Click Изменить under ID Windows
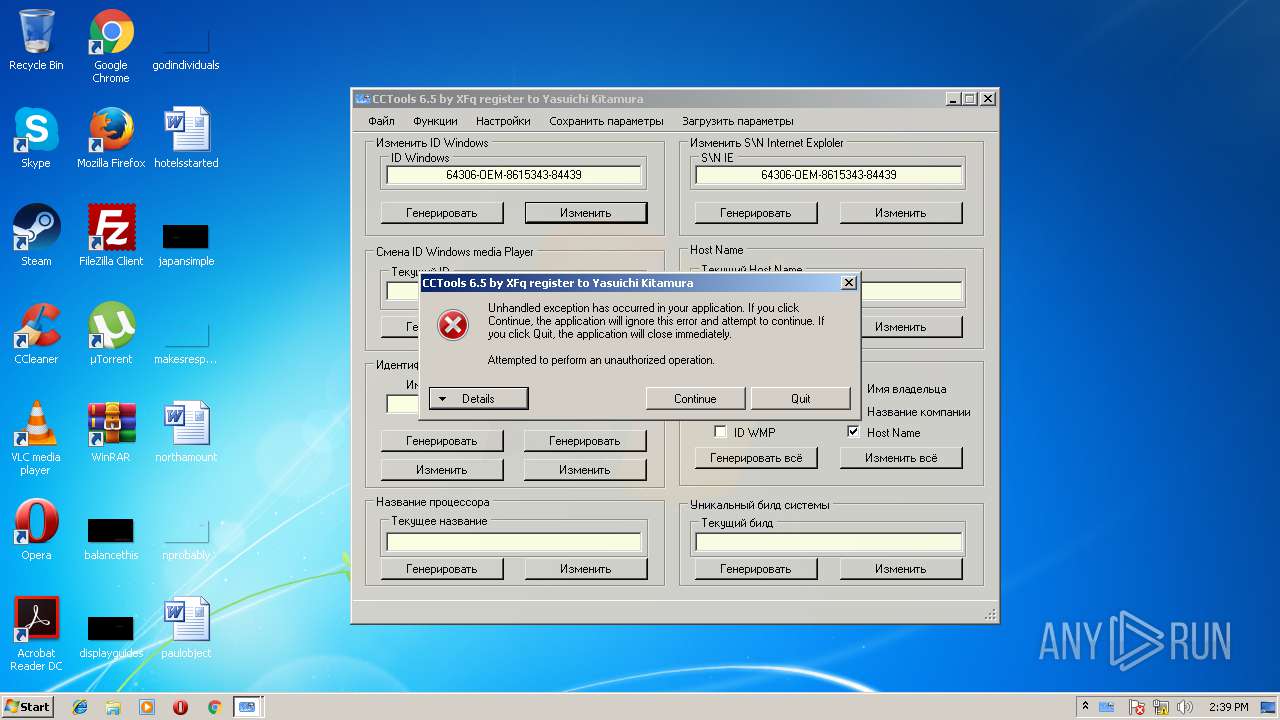Viewport: 1280px width, 720px height. point(586,213)
